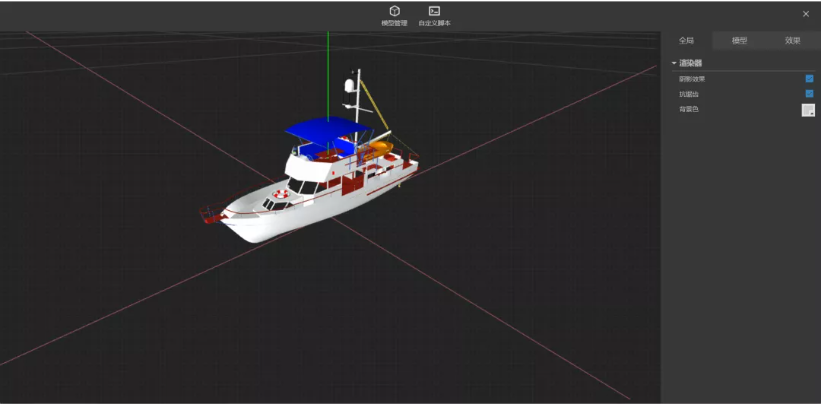Click the life ring on the boat's bow
The image size is (821, 404).
[x=282, y=193]
